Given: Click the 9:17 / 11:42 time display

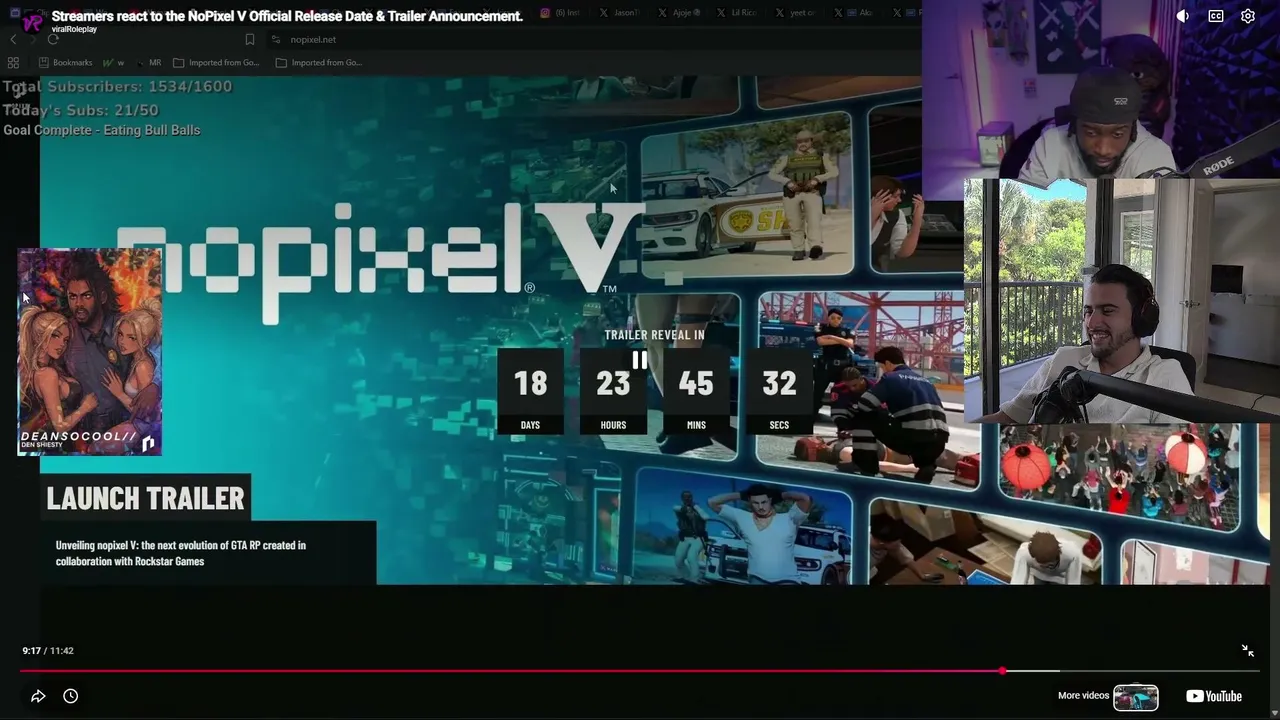Looking at the screenshot, I should pos(48,651).
